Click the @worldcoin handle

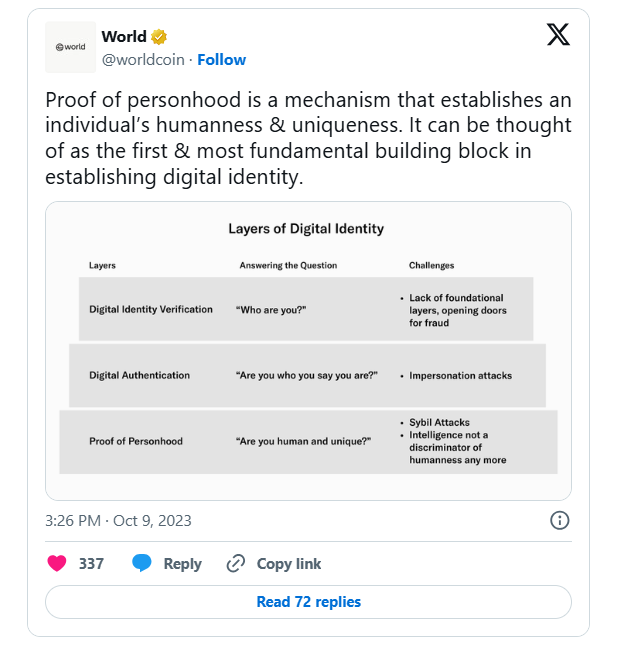click(x=144, y=60)
